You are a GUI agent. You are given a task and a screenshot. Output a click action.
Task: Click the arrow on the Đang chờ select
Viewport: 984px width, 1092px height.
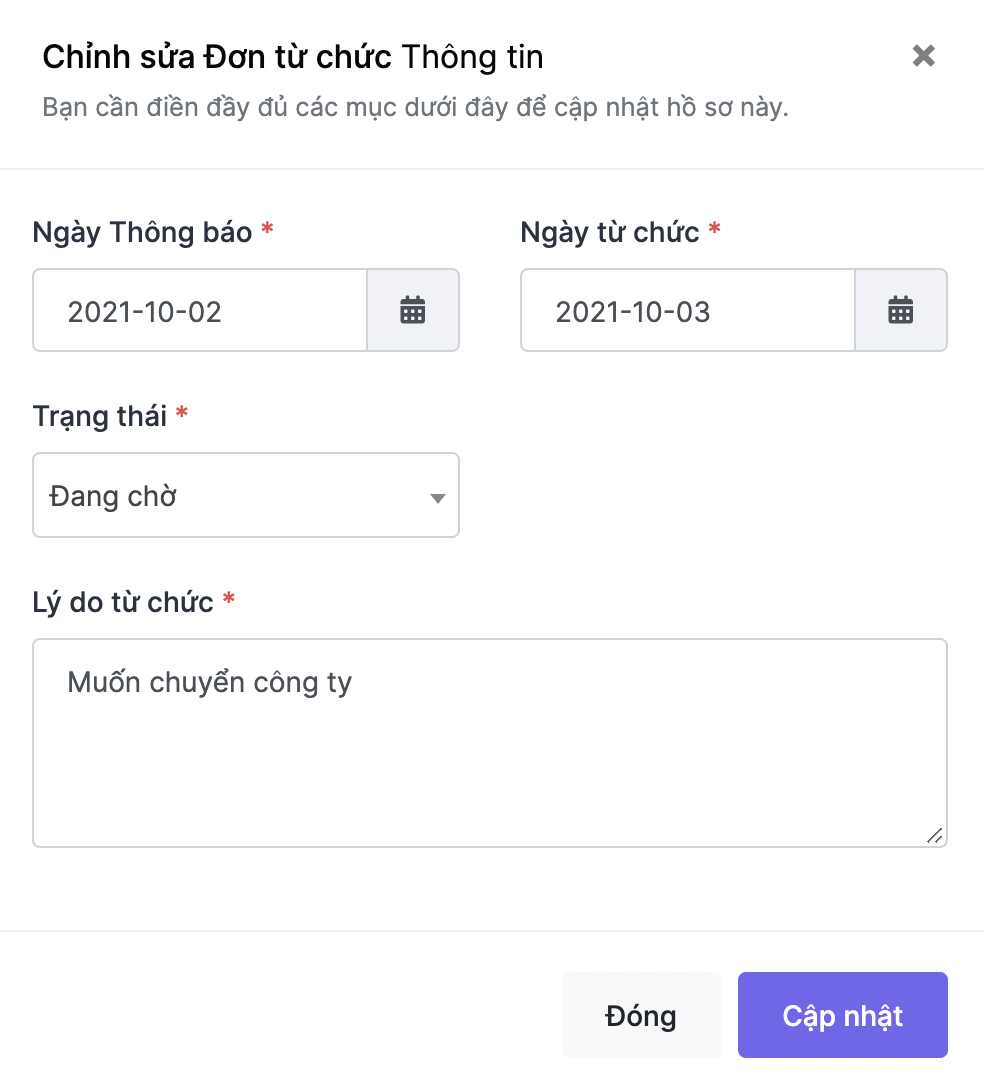(437, 498)
